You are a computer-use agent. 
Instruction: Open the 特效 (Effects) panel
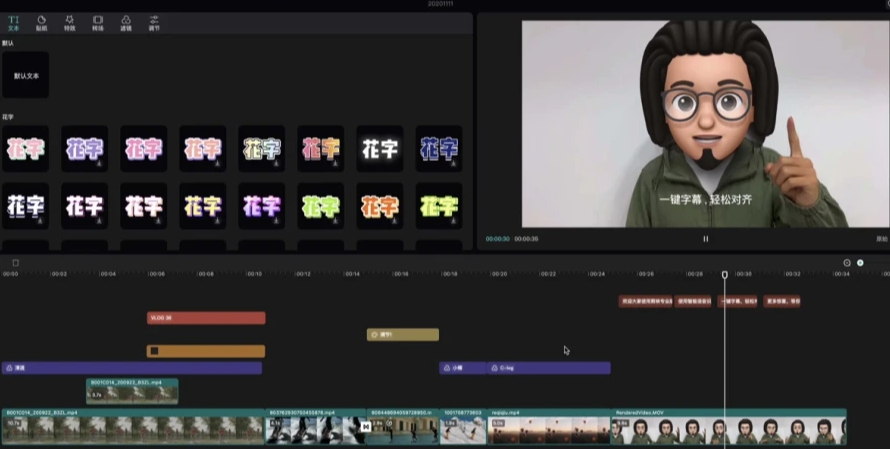click(69, 22)
